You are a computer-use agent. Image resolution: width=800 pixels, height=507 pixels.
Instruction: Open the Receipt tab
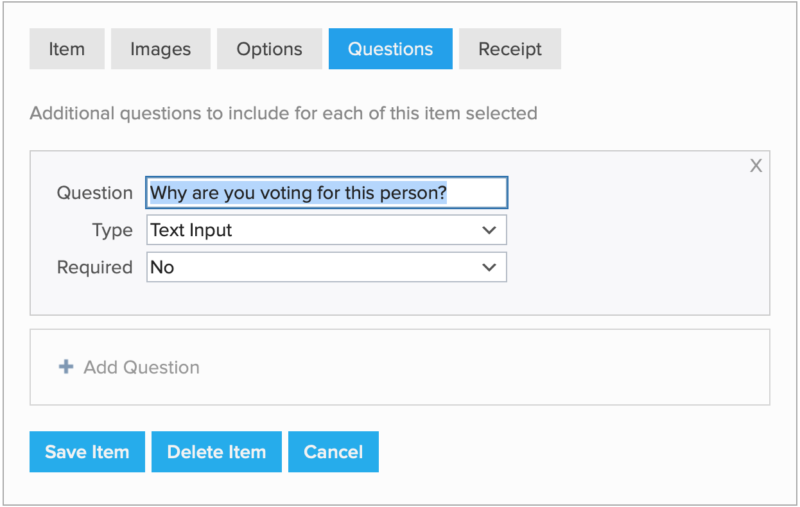[510, 49]
